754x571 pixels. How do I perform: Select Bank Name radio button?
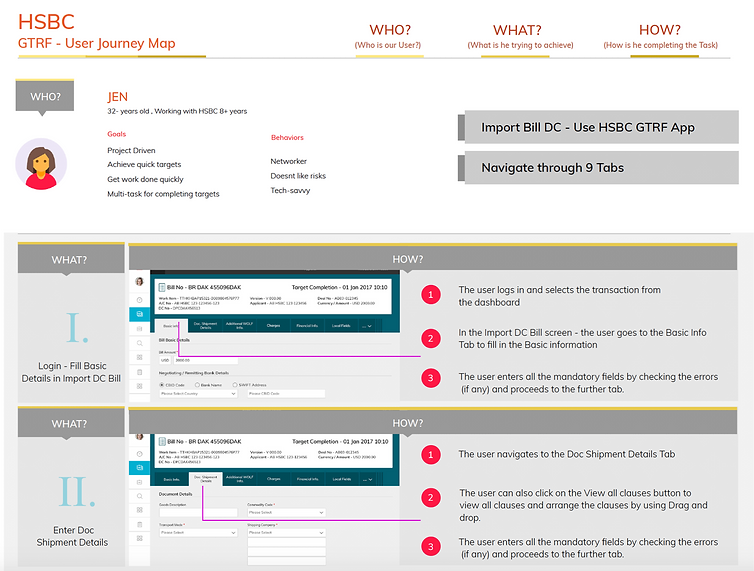click(197, 385)
